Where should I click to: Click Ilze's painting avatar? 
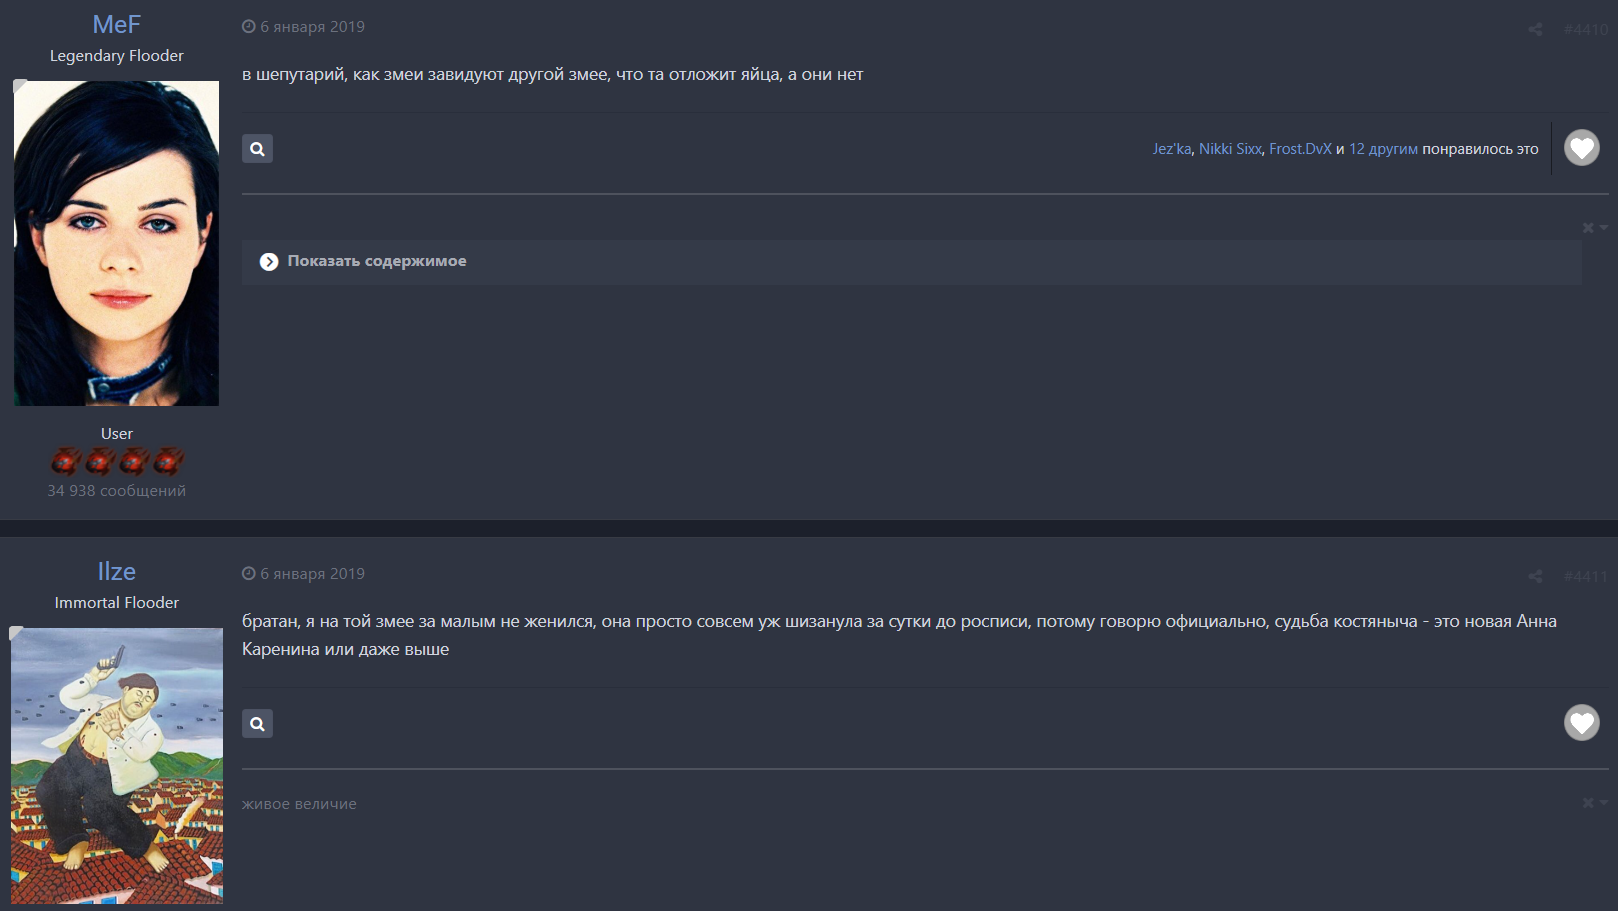116,766
